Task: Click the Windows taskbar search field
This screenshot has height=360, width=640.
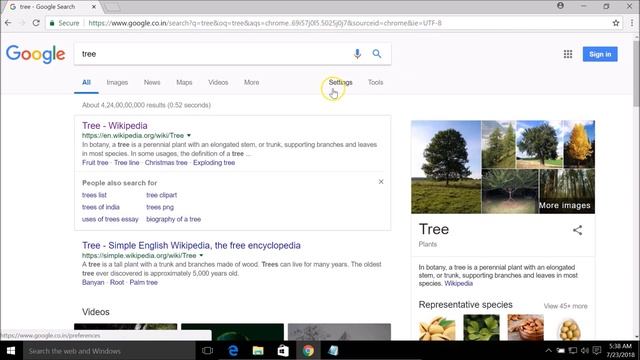Action: [109, 351]
